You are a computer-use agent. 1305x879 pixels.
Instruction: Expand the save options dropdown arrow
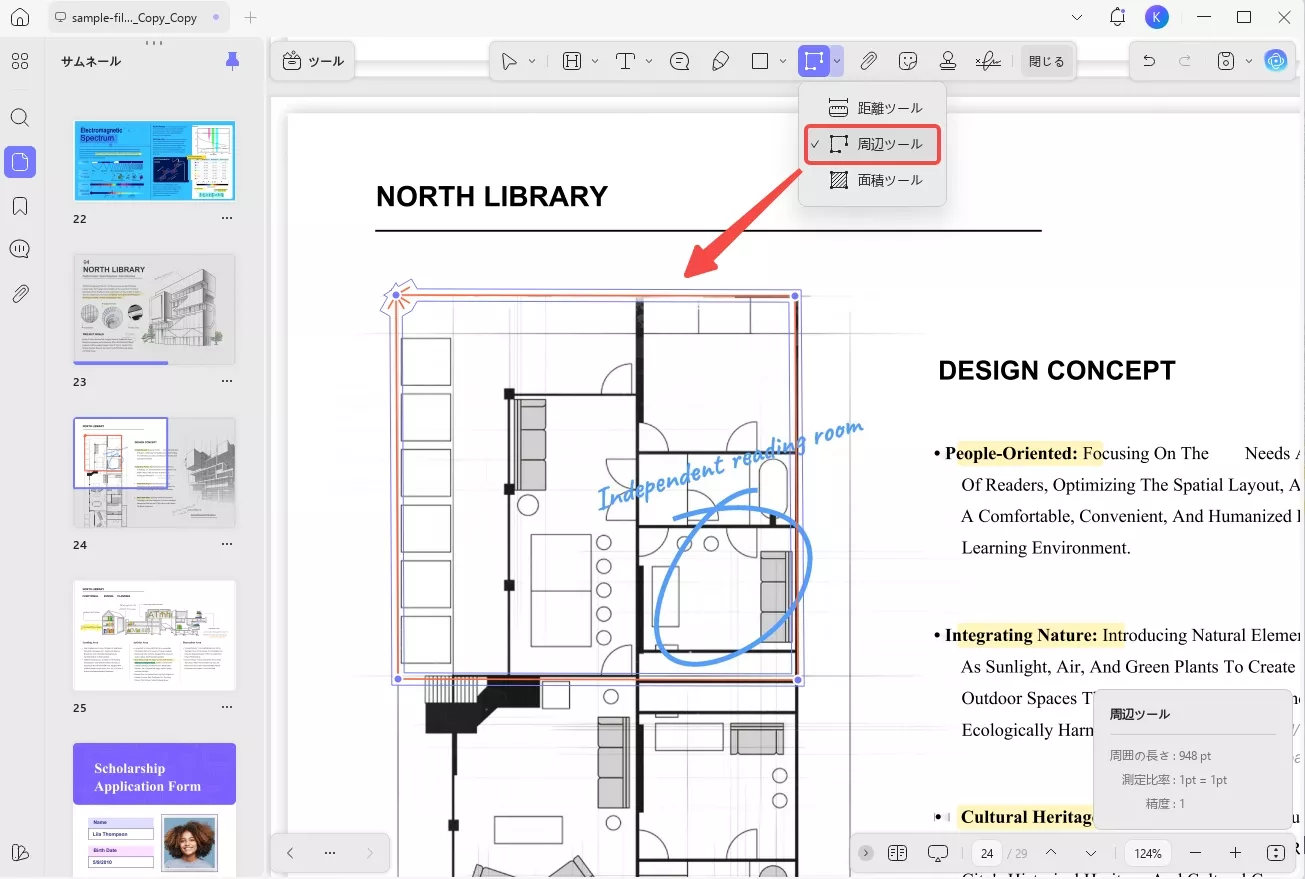[x=1248, y=62]
